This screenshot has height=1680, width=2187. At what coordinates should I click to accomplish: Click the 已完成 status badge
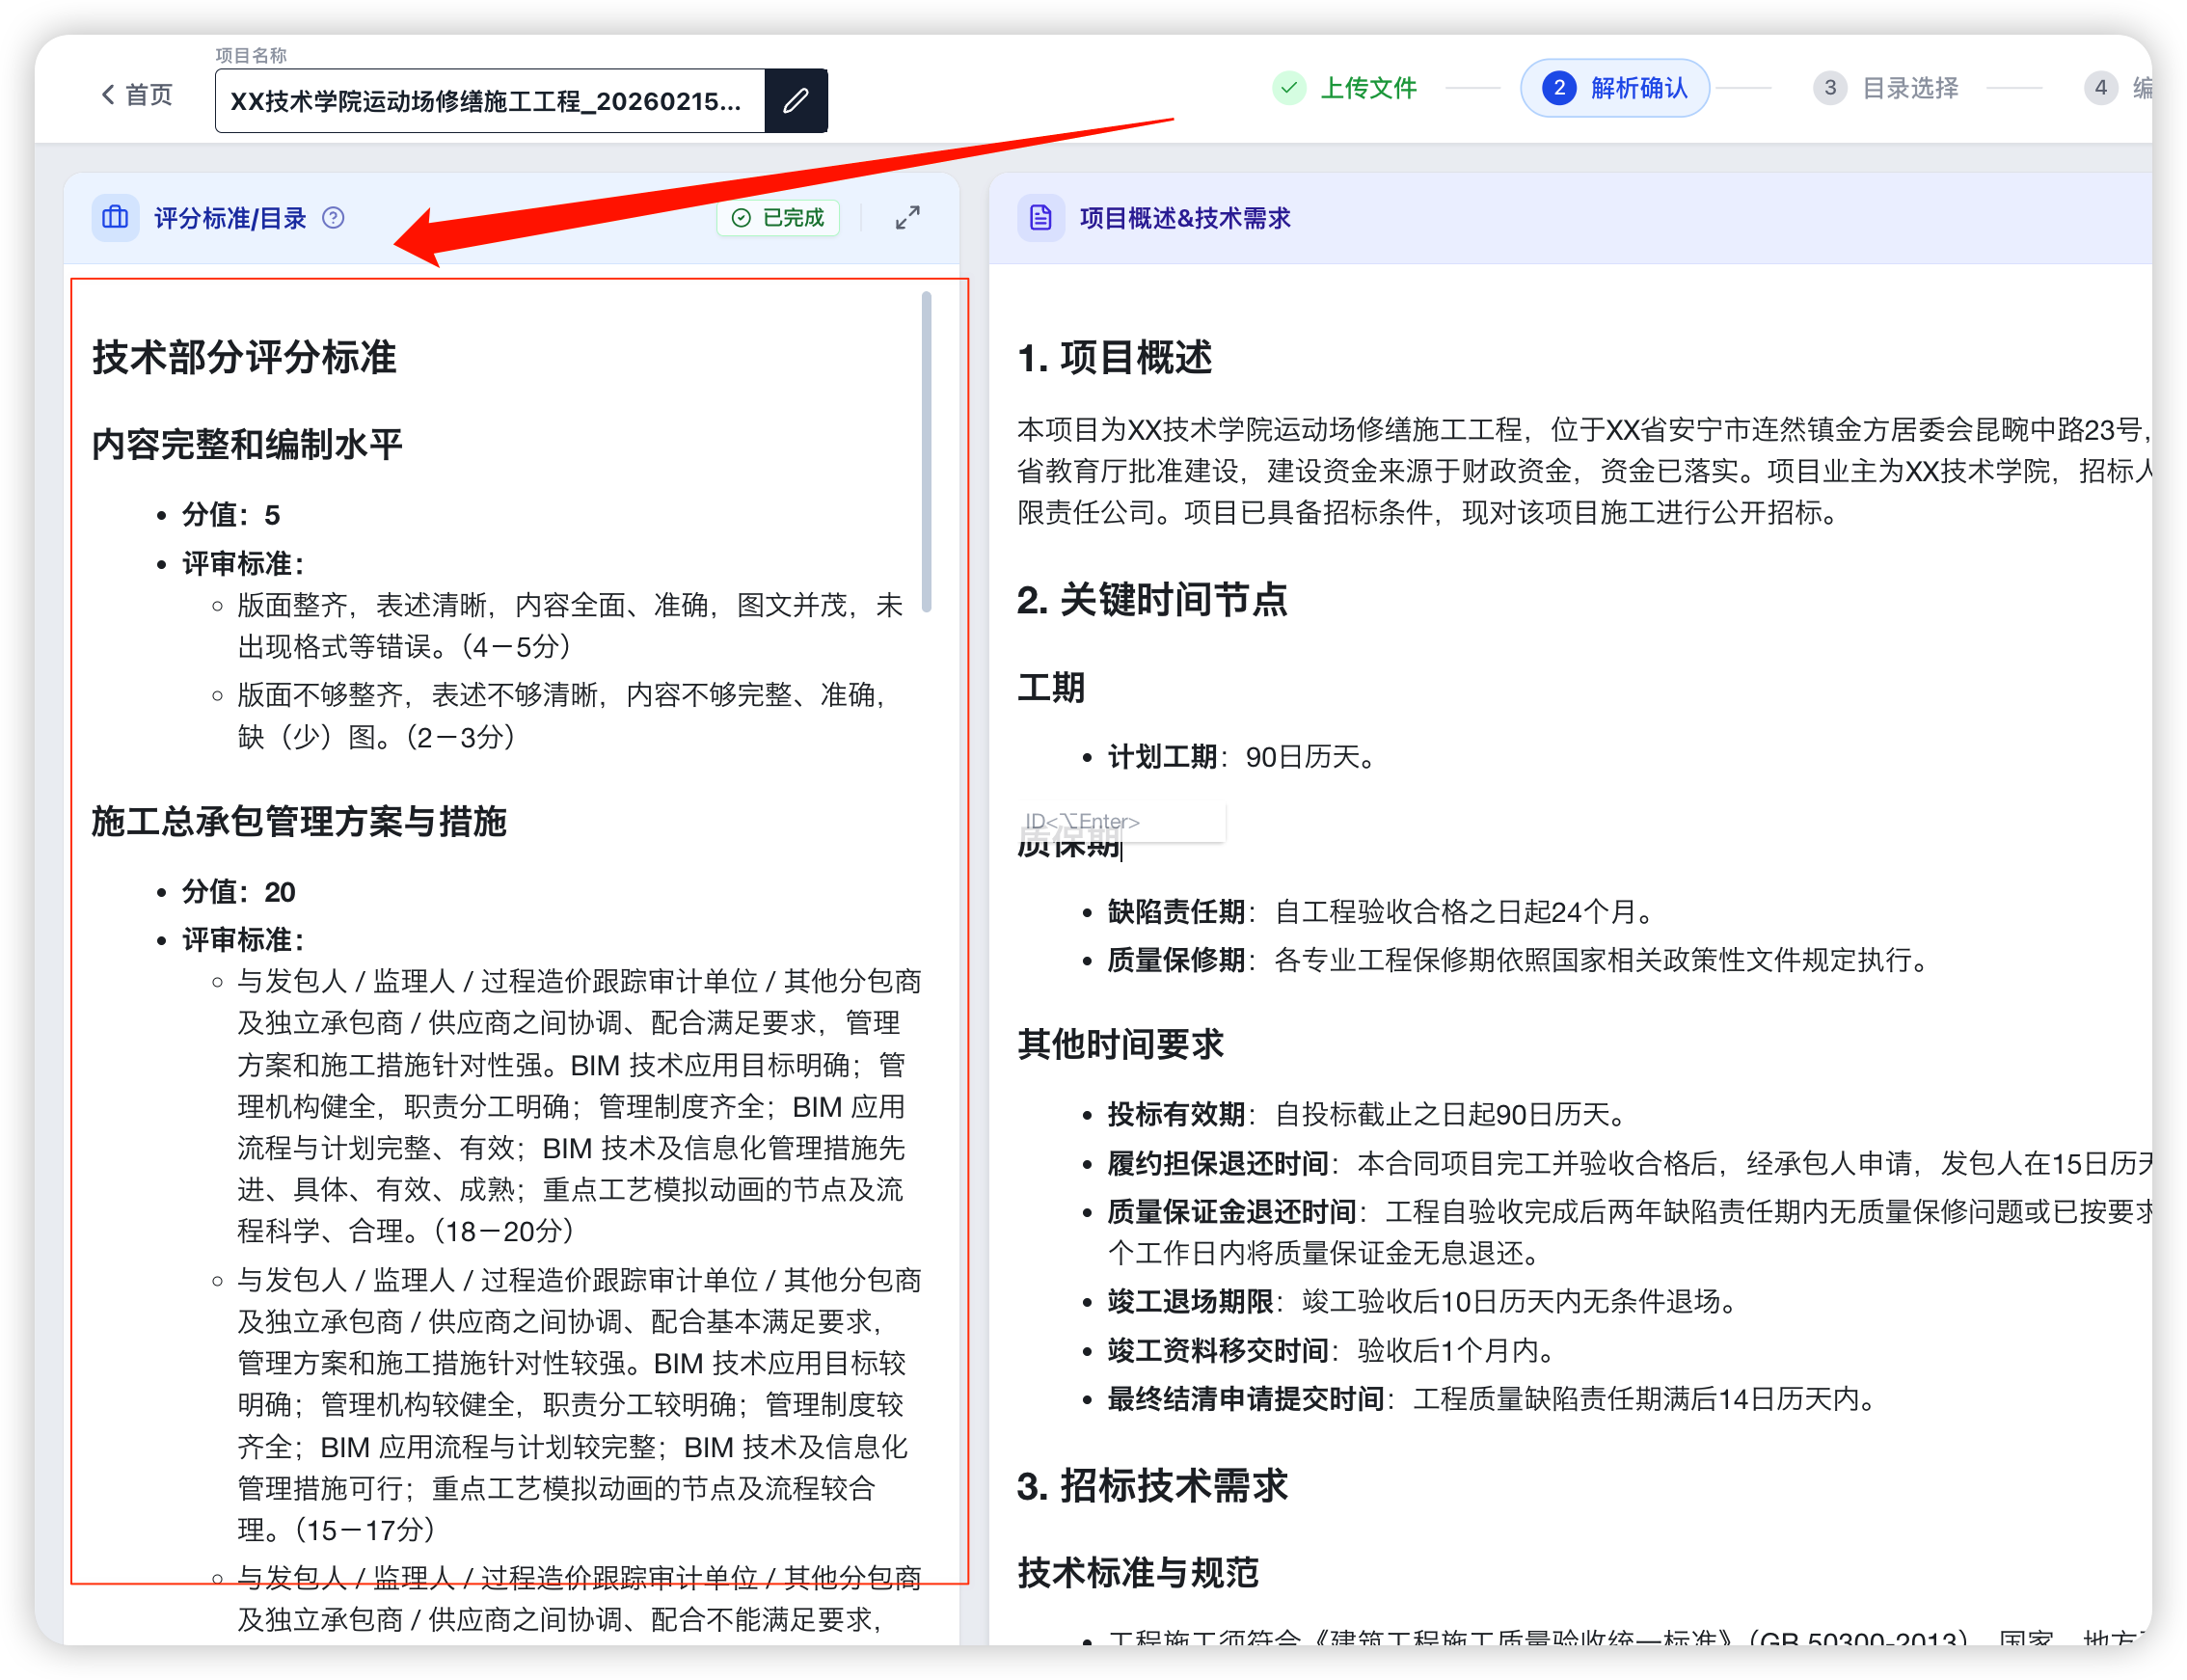[777, 218]
